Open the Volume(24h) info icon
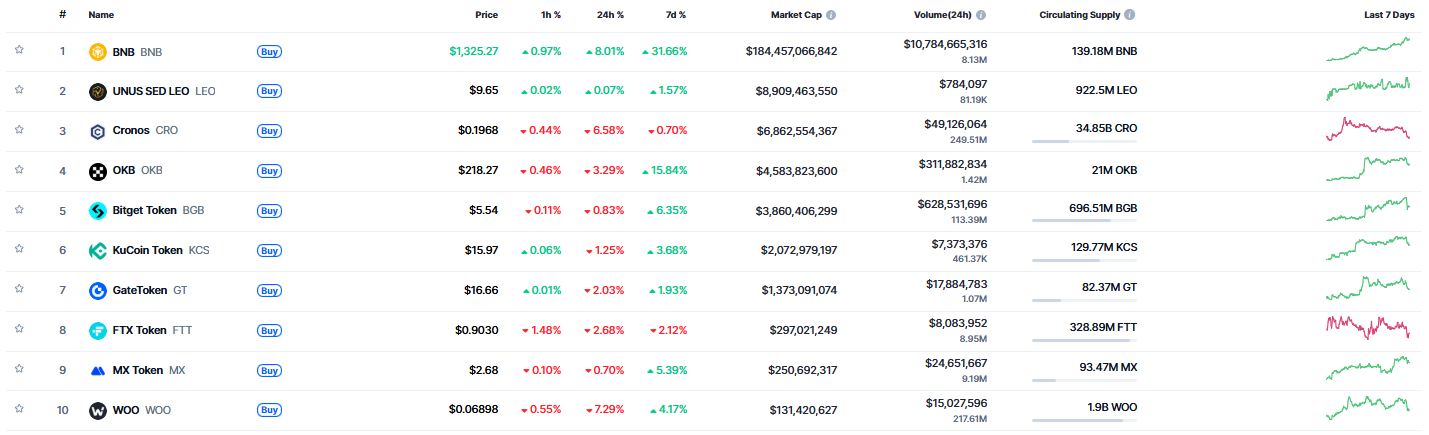Screen dimensions: 1429x435 [x=981, y=15]
